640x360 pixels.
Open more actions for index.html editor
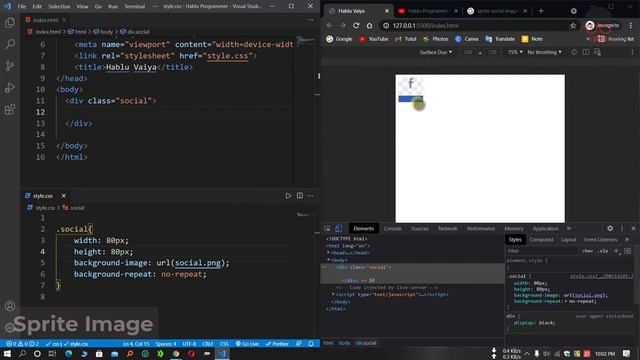pyautogui.click(x=311, y=20)
